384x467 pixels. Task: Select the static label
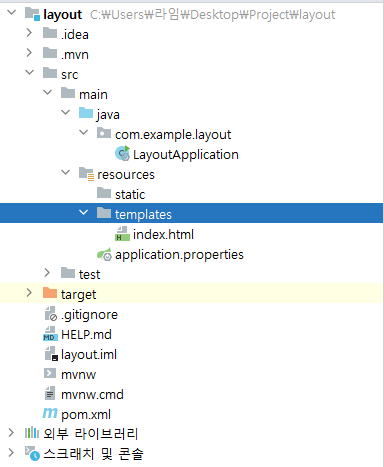130,194
